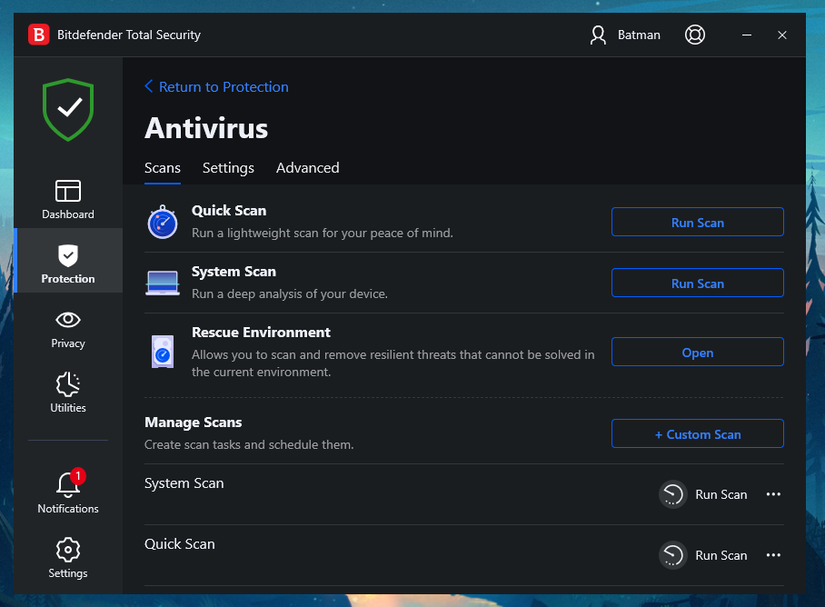Click System Scan row under Manage Scans

pyautogui.click(x=464, y=494)
